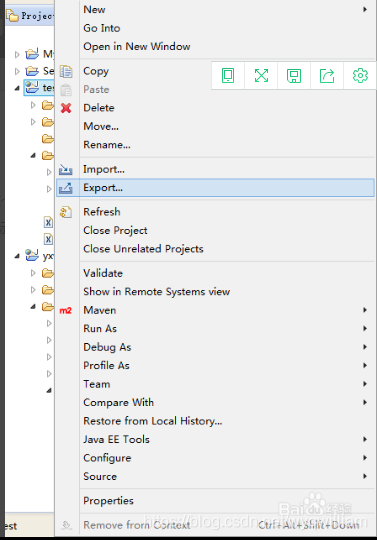Open the Run As submenu arrow
Screen dimensions: 377x540
click(x=365, y=329)
